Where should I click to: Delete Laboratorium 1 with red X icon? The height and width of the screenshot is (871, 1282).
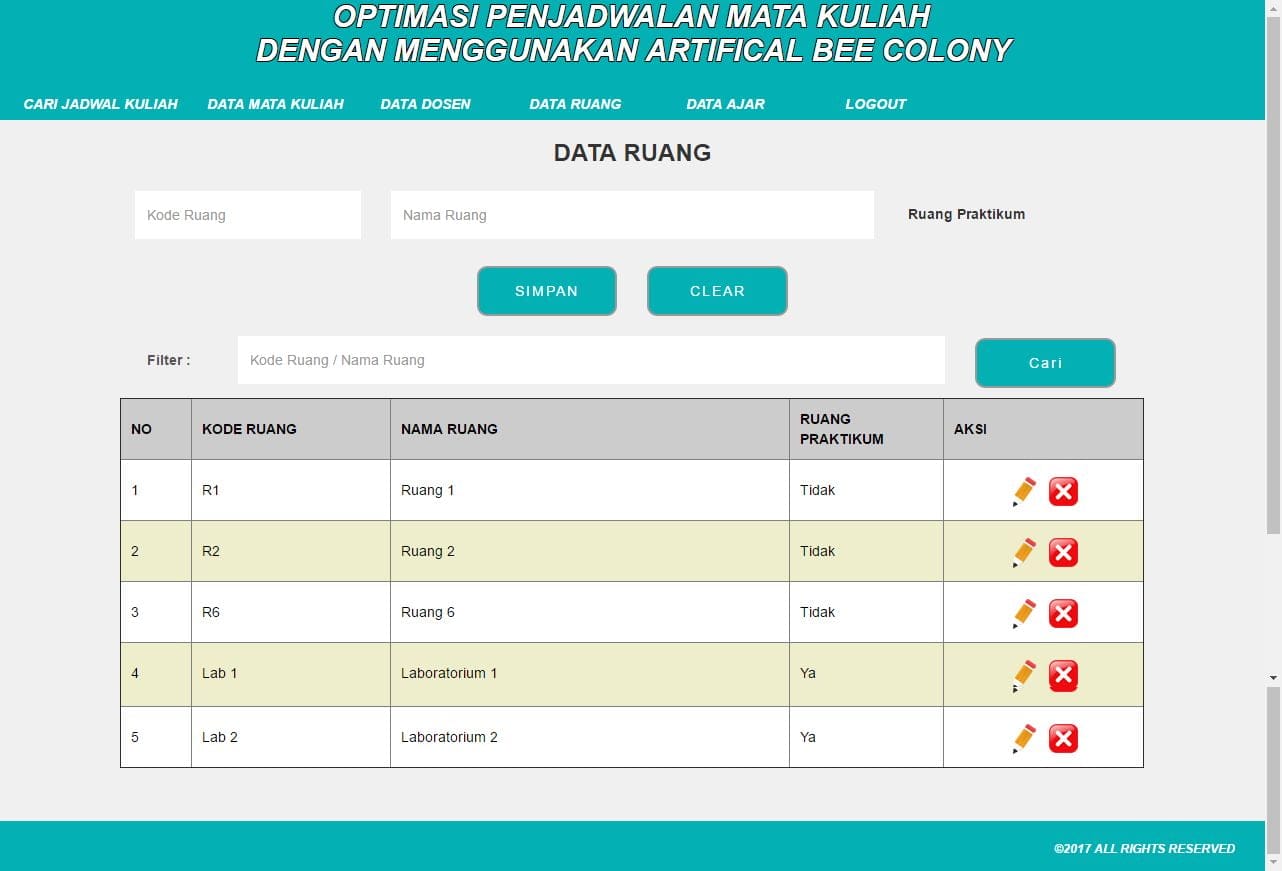[x=1063, y=676]
